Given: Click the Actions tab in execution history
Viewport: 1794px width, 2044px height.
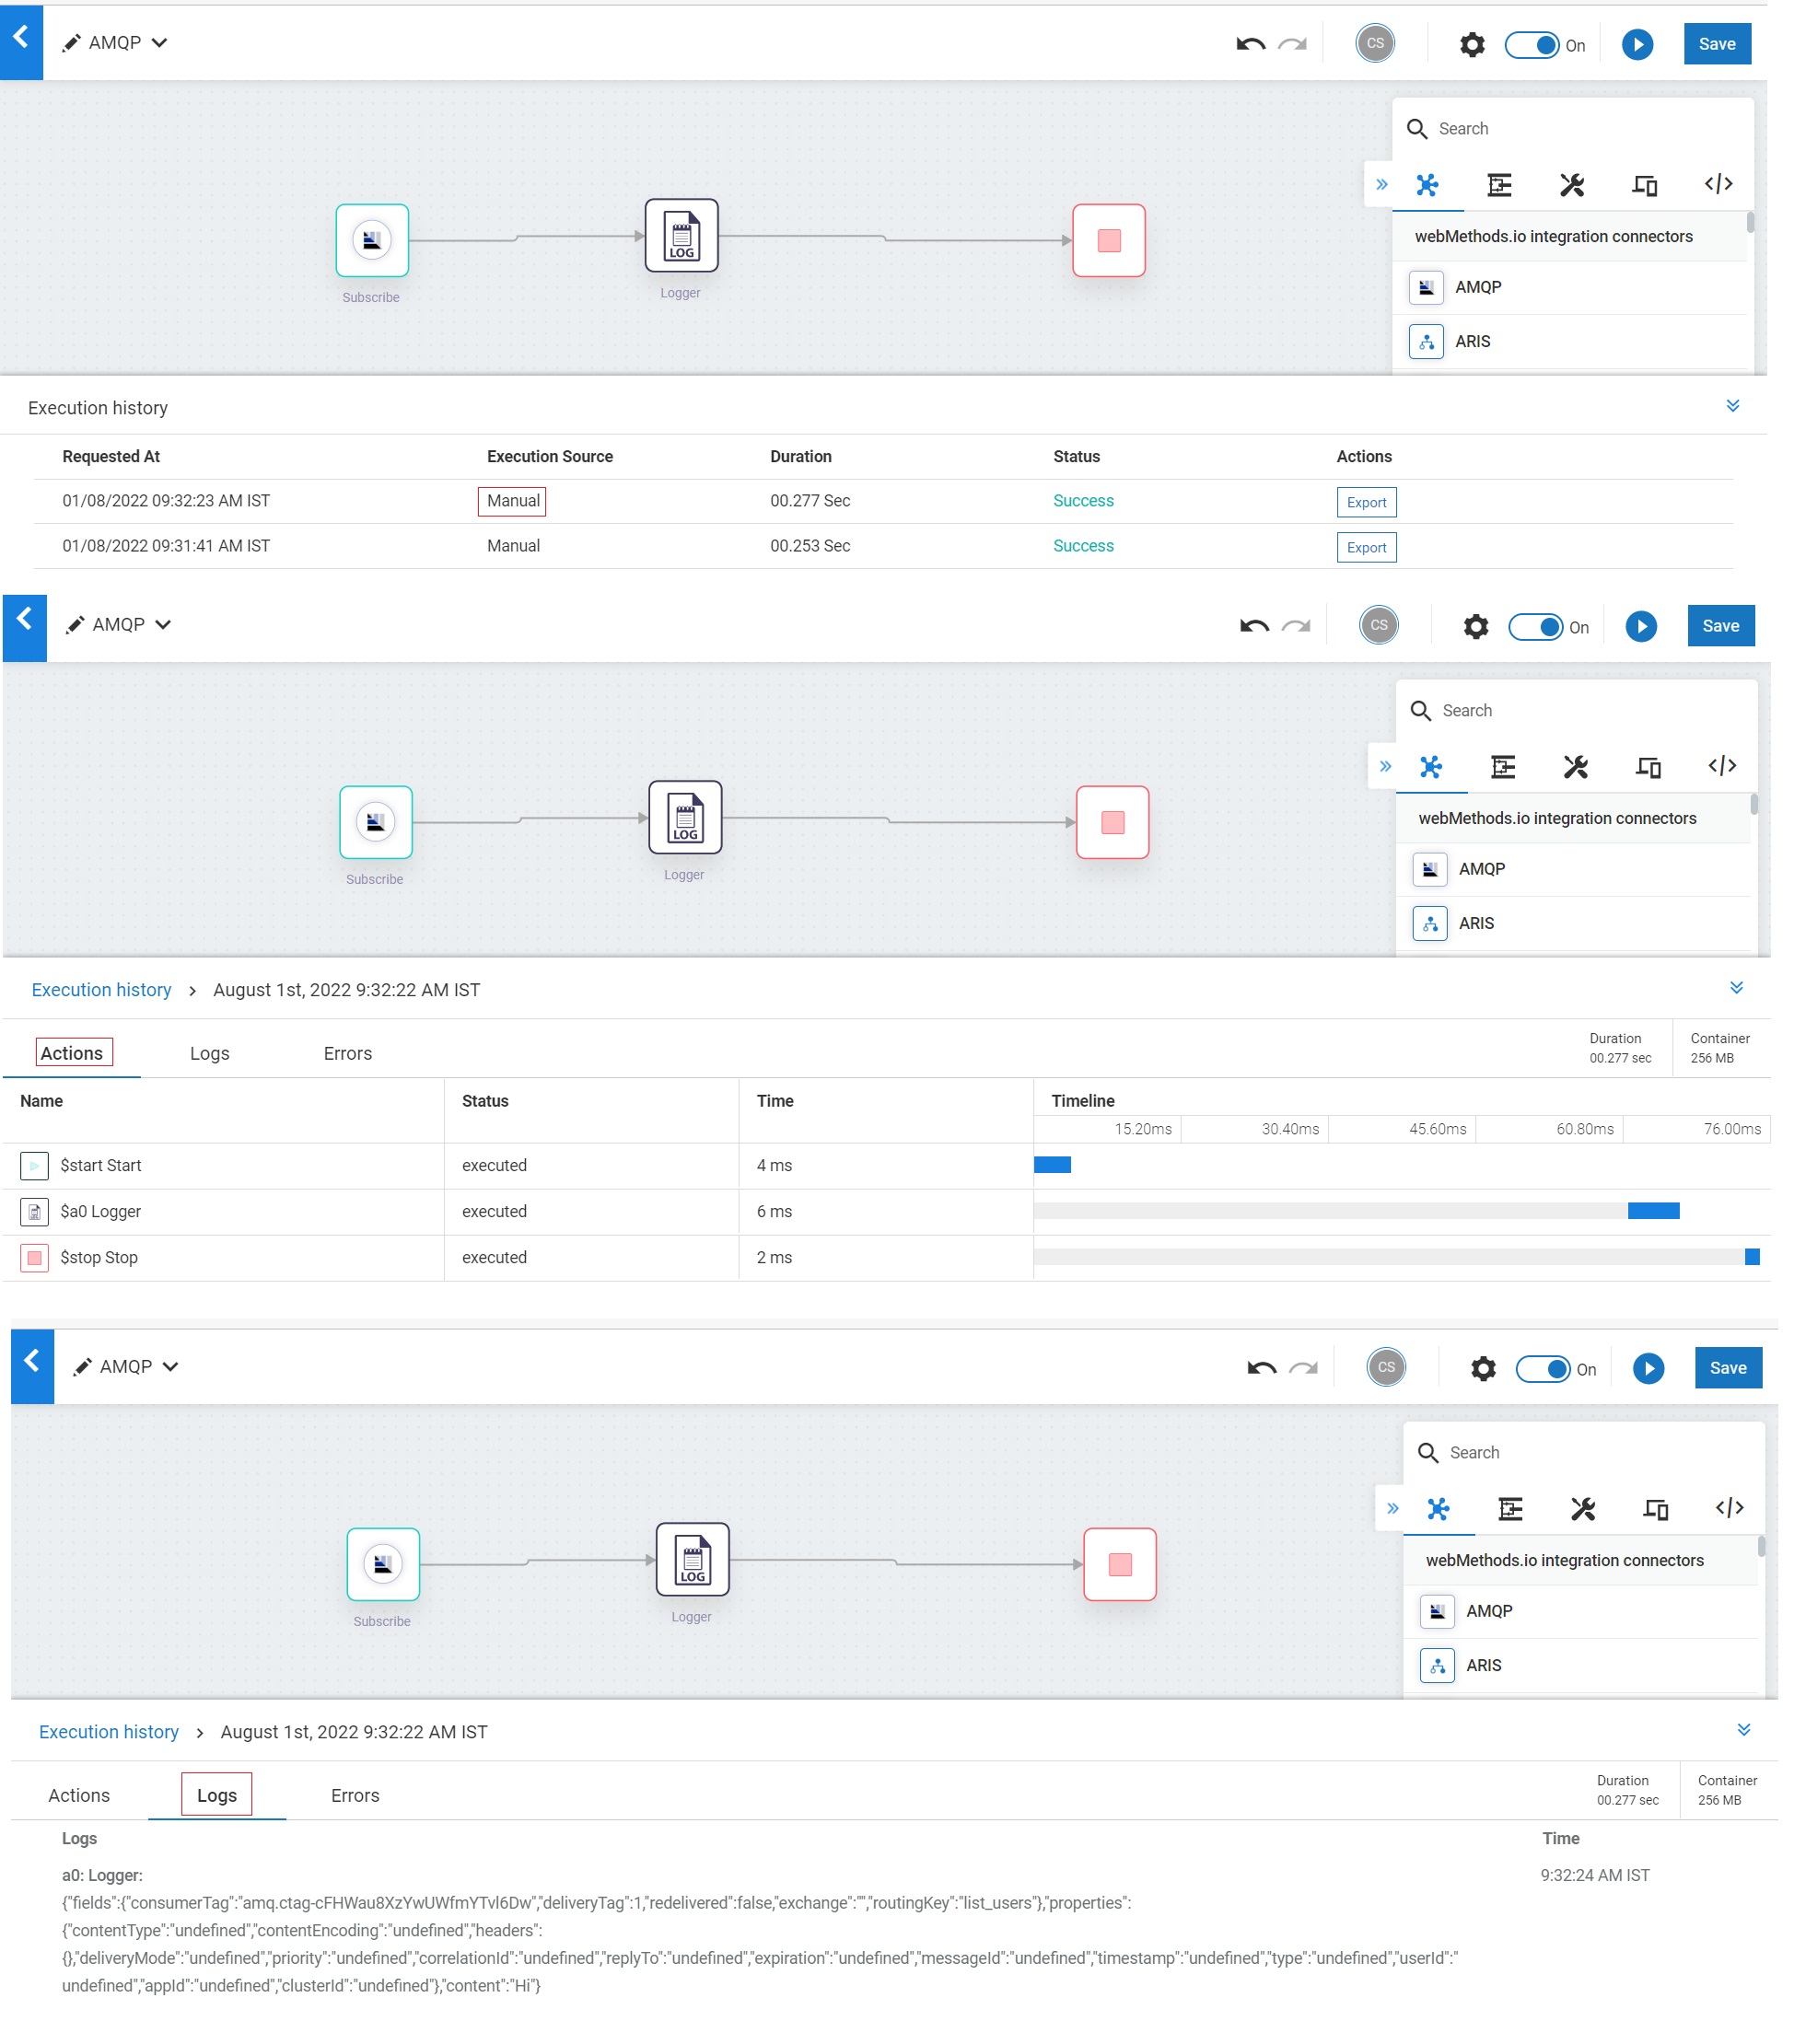Looking at the screenshot, I should [73, 1051].
